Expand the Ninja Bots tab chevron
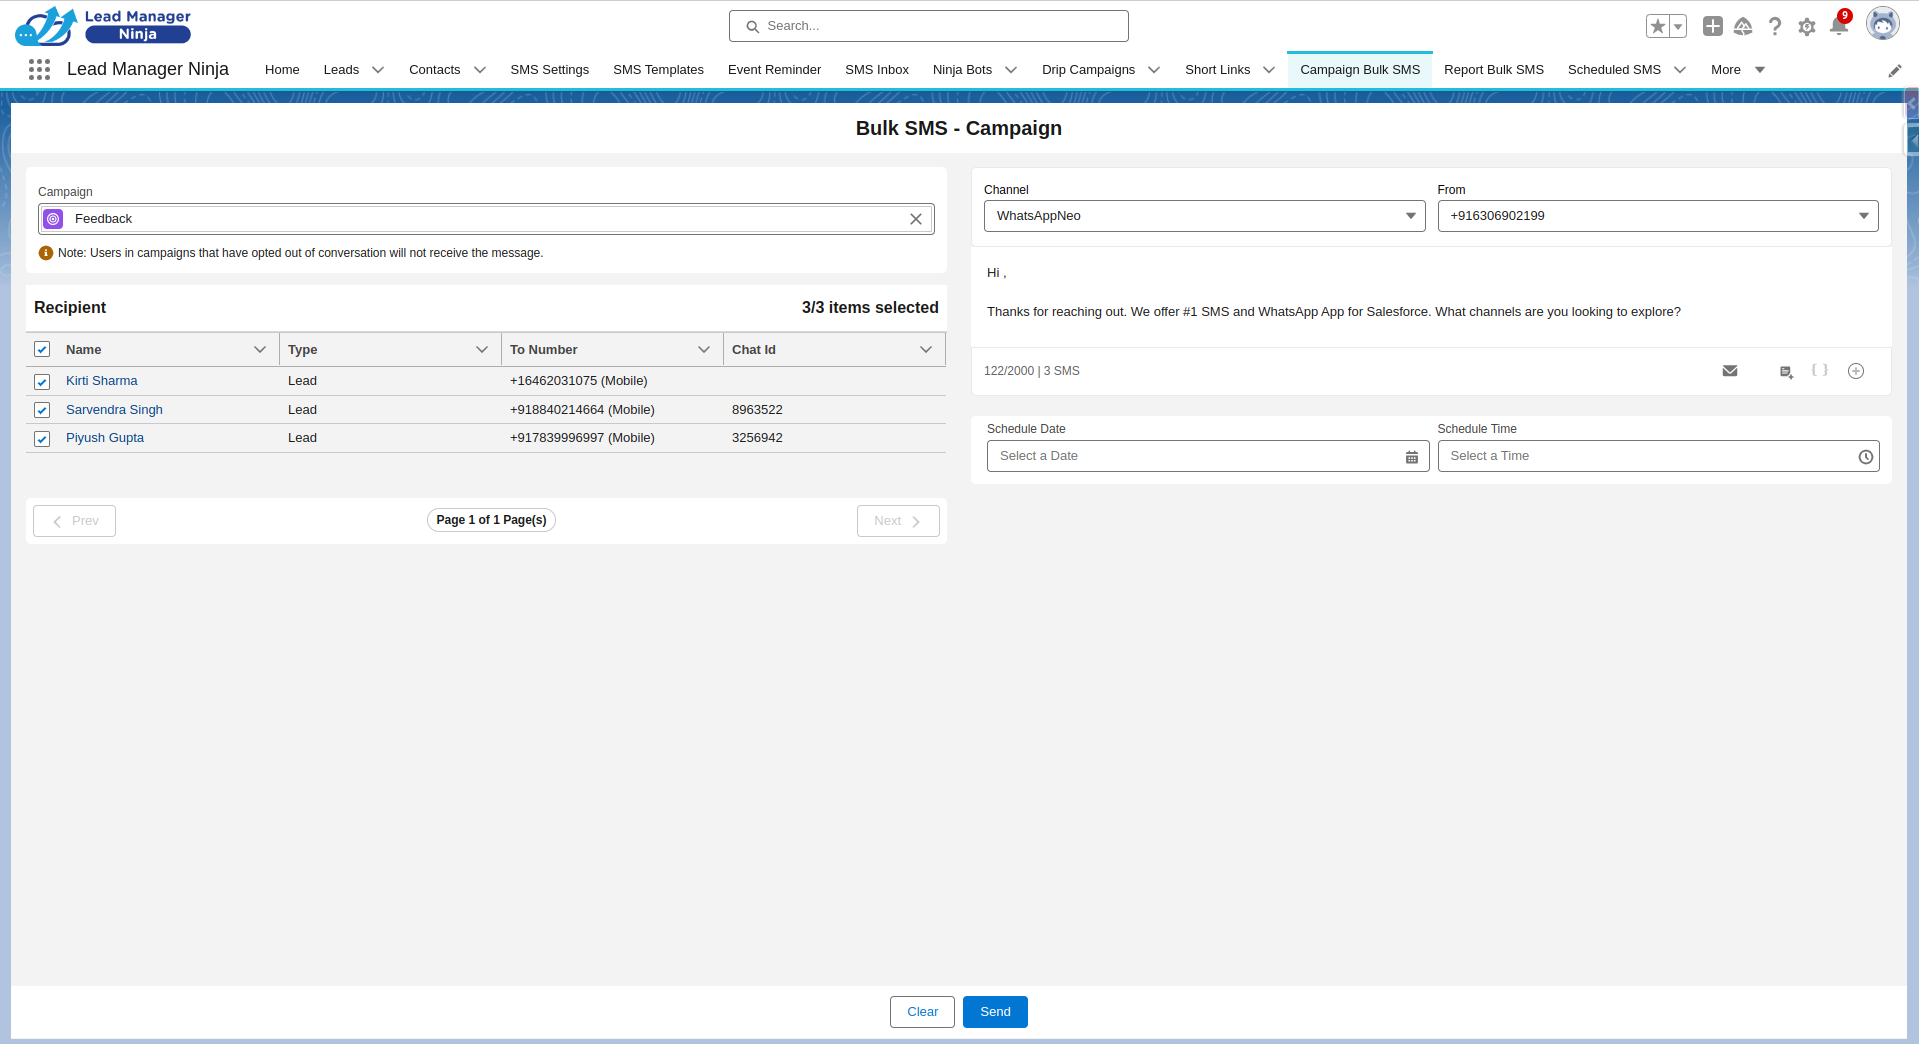This screenshot has width=1919, height=1044. pos(1011,70)
